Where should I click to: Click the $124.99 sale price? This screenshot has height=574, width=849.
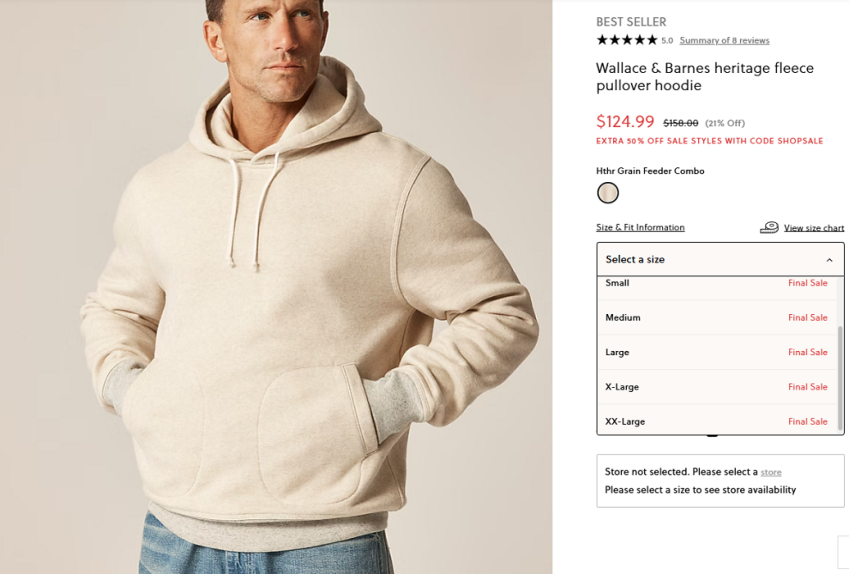click(x=625, y=122)
